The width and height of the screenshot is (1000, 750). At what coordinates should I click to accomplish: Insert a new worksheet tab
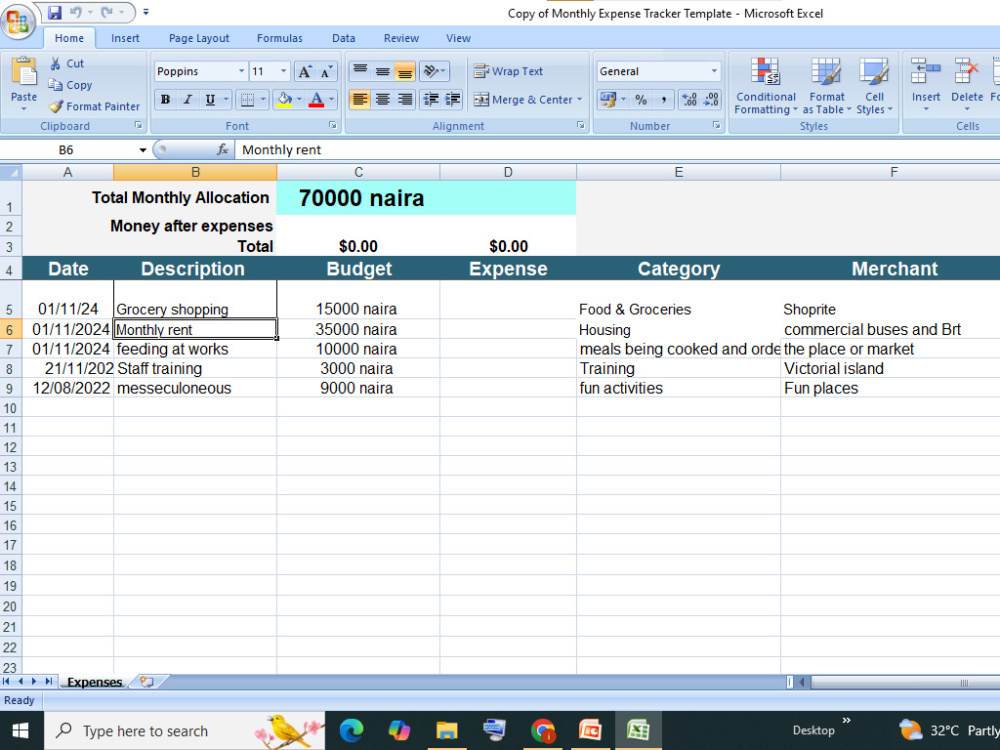147,682
